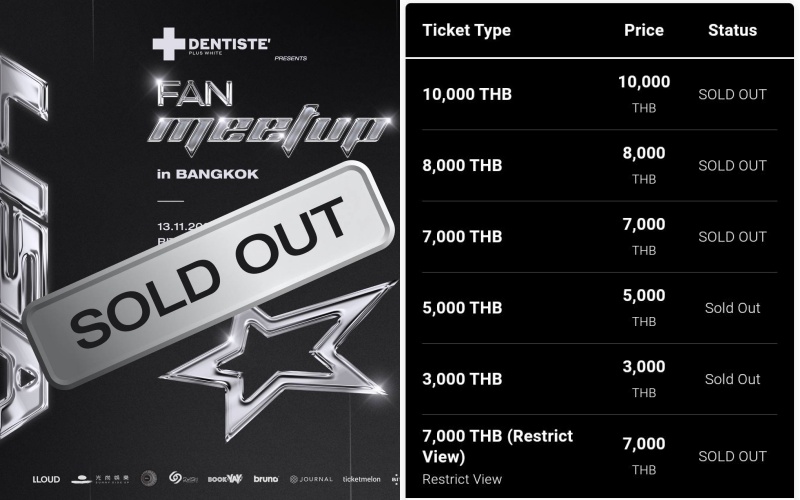Click the ticketmelon logo
800x500 pixels.
(361, 479)
